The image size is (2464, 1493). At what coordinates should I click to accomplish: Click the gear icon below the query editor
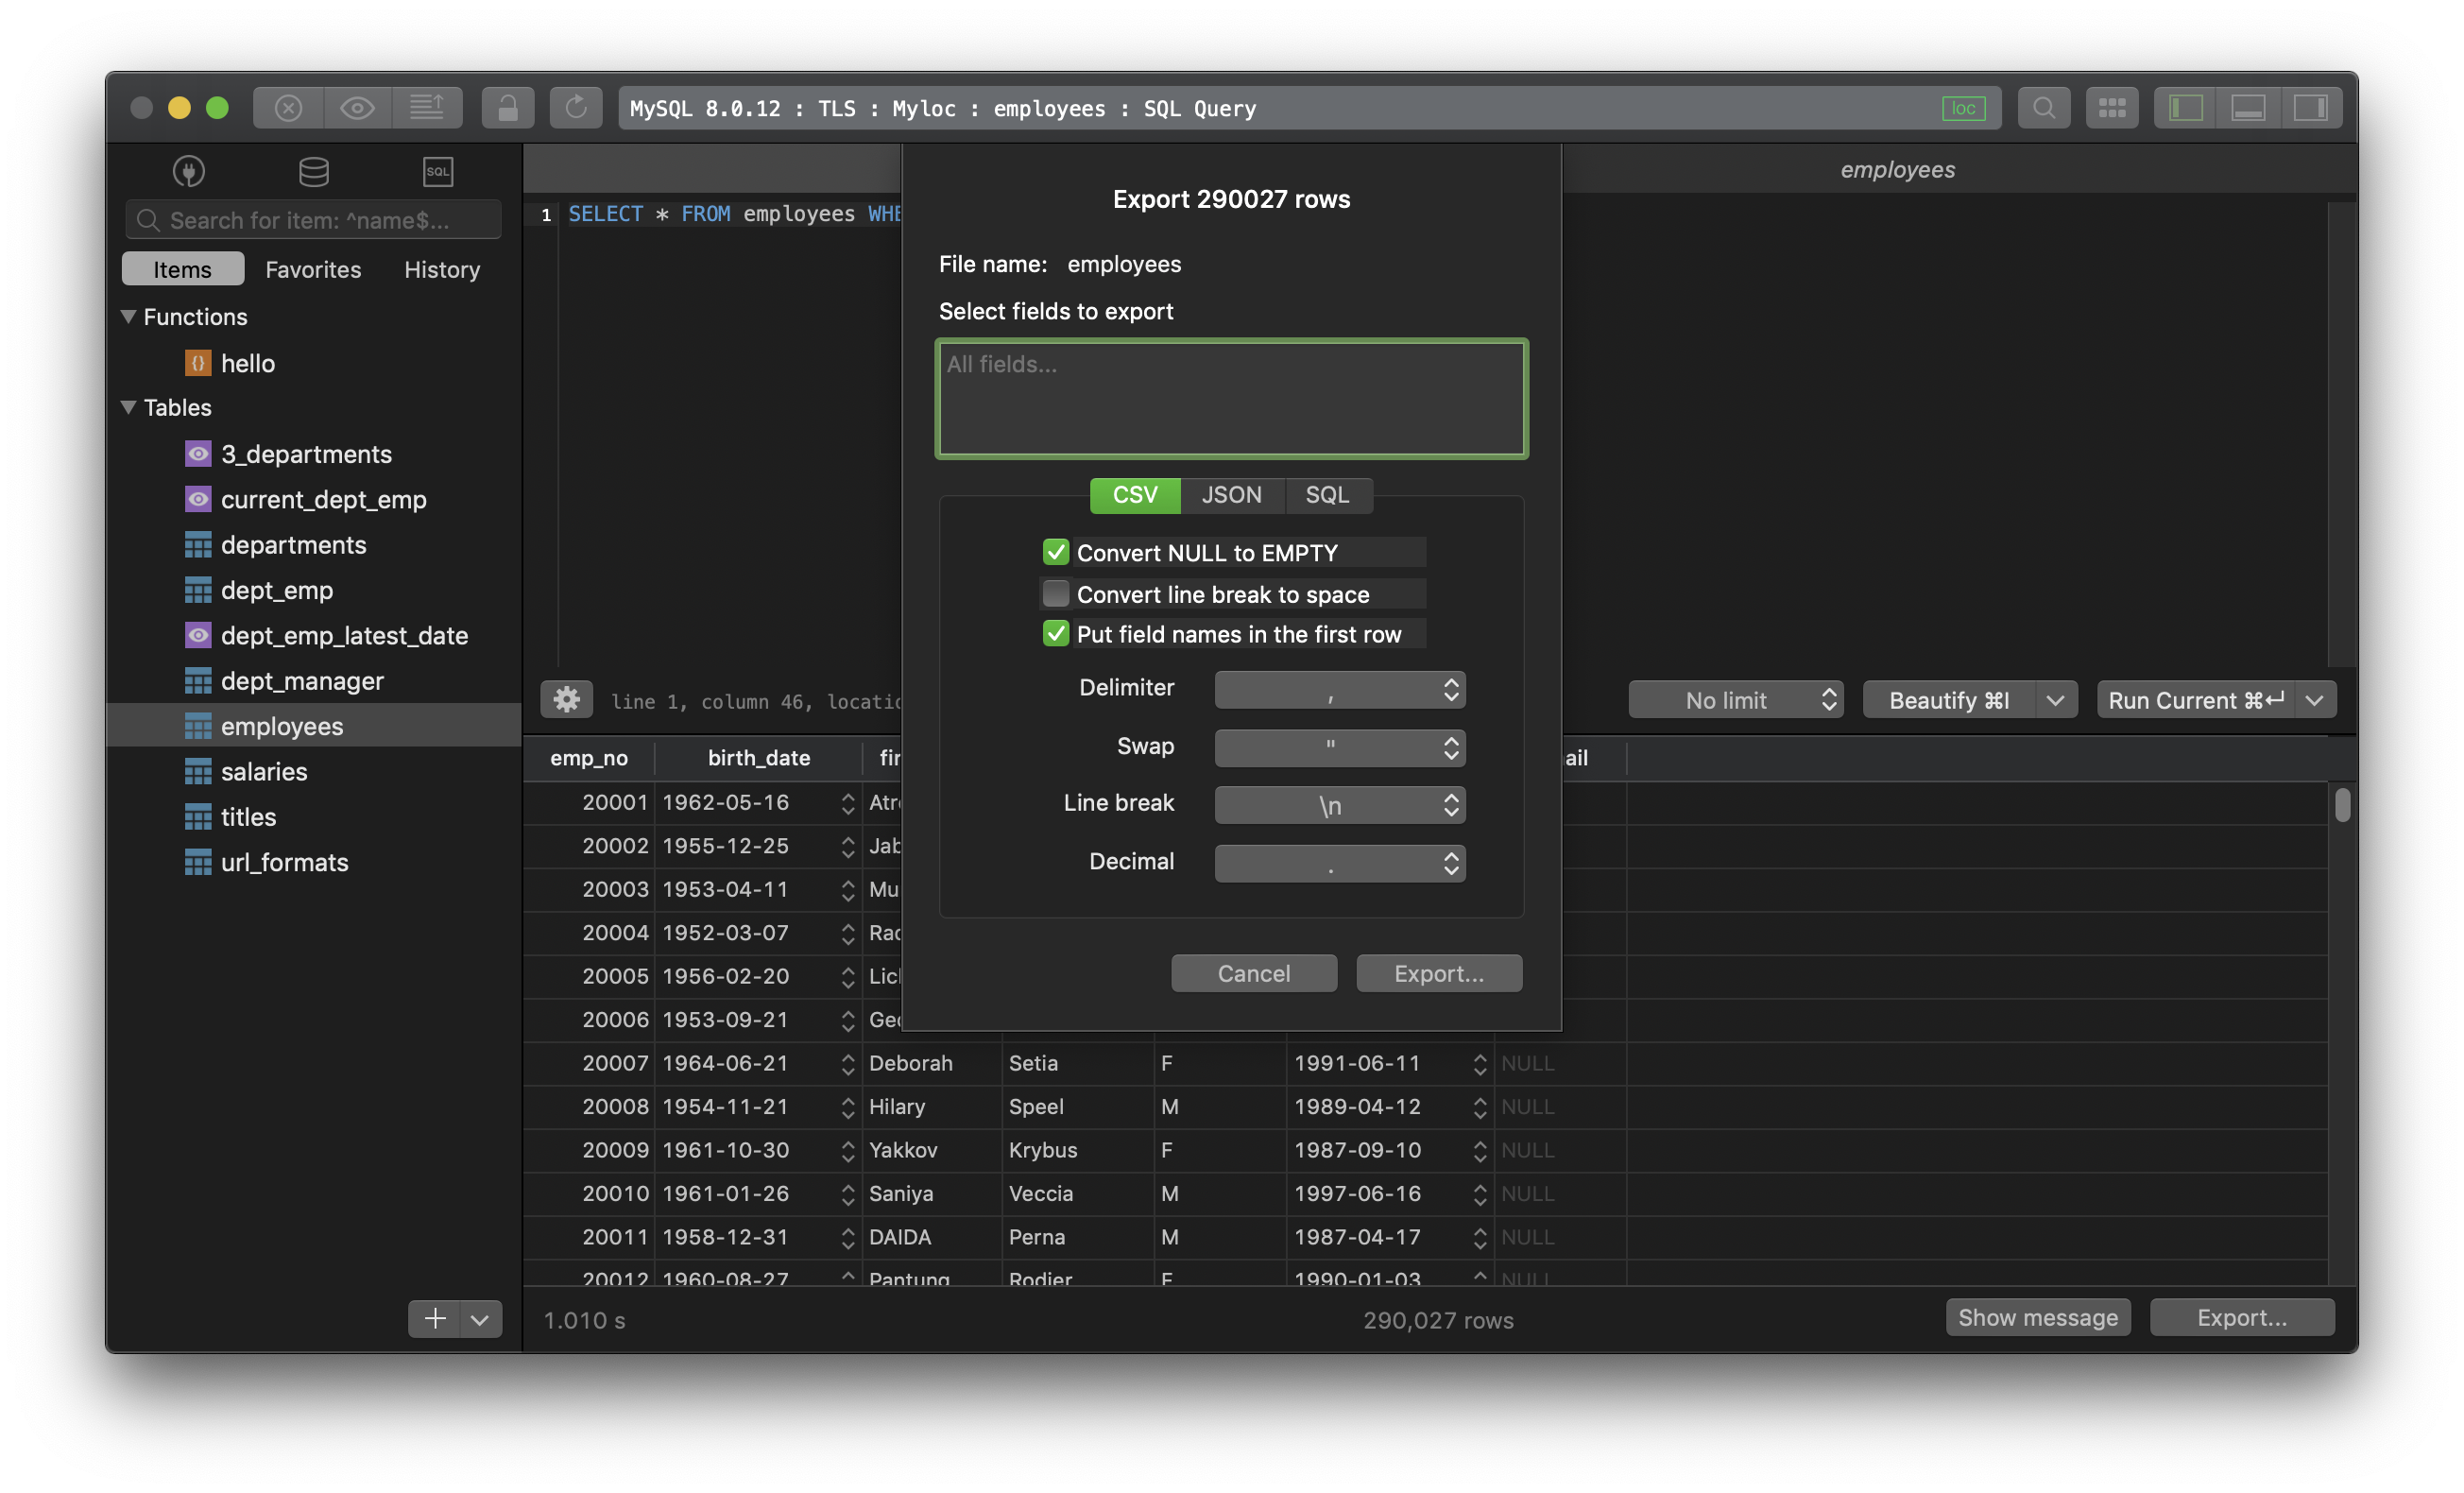tap(566, 699)
